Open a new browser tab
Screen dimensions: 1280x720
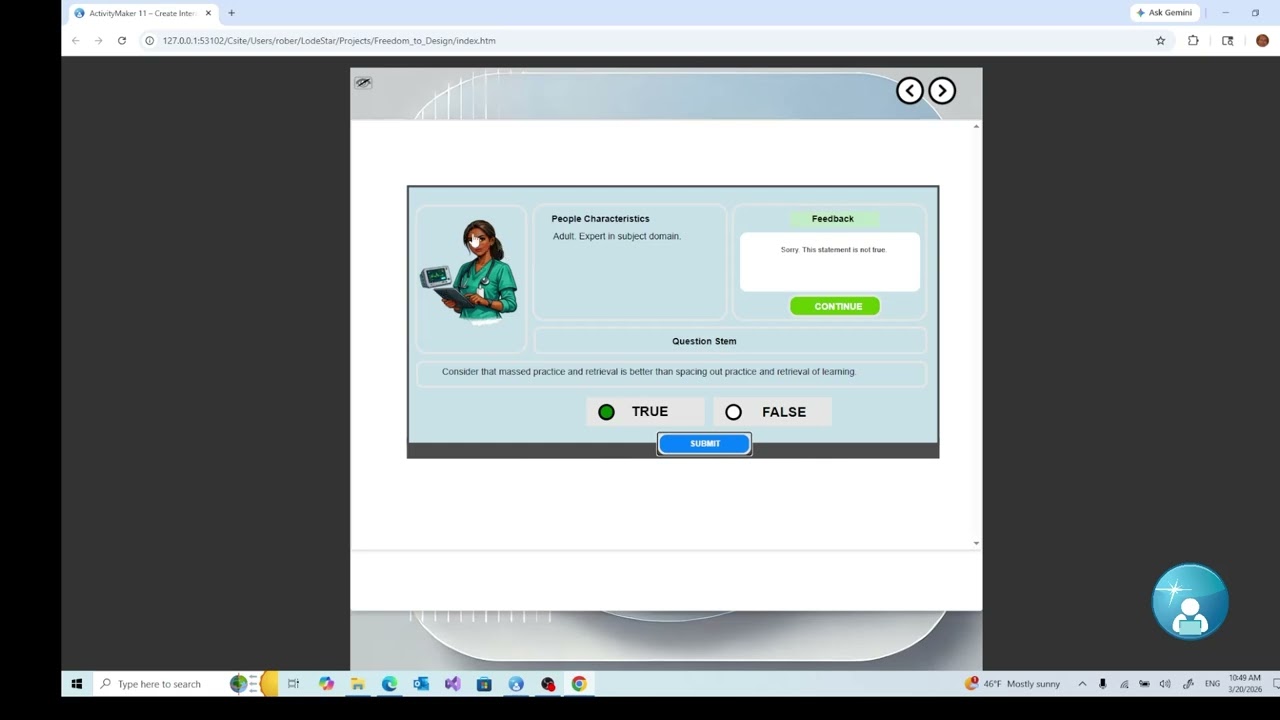231,13
